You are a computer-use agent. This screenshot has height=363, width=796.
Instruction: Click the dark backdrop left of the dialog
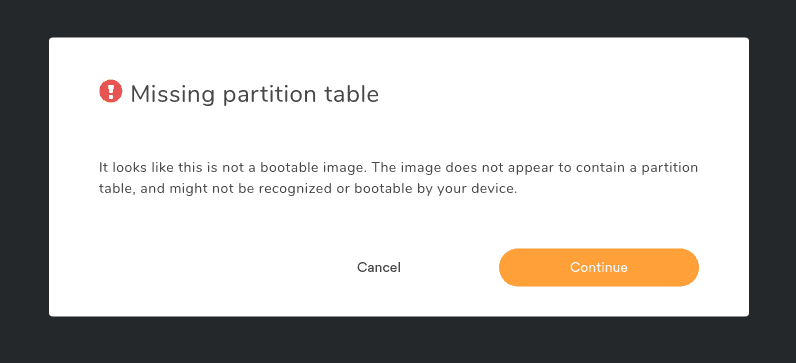[x=24, y=178]
